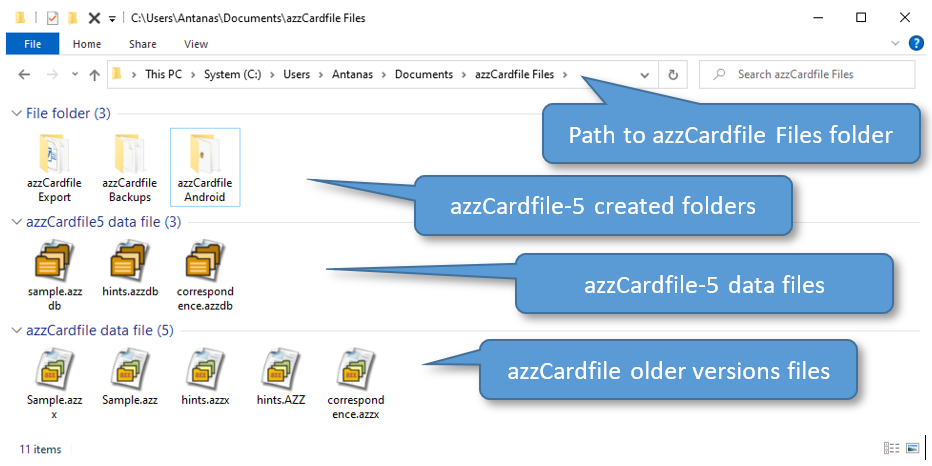Select the hints.azzx file icon
Viewport: 932px width, 466px height.
click(x=205, y=370)
